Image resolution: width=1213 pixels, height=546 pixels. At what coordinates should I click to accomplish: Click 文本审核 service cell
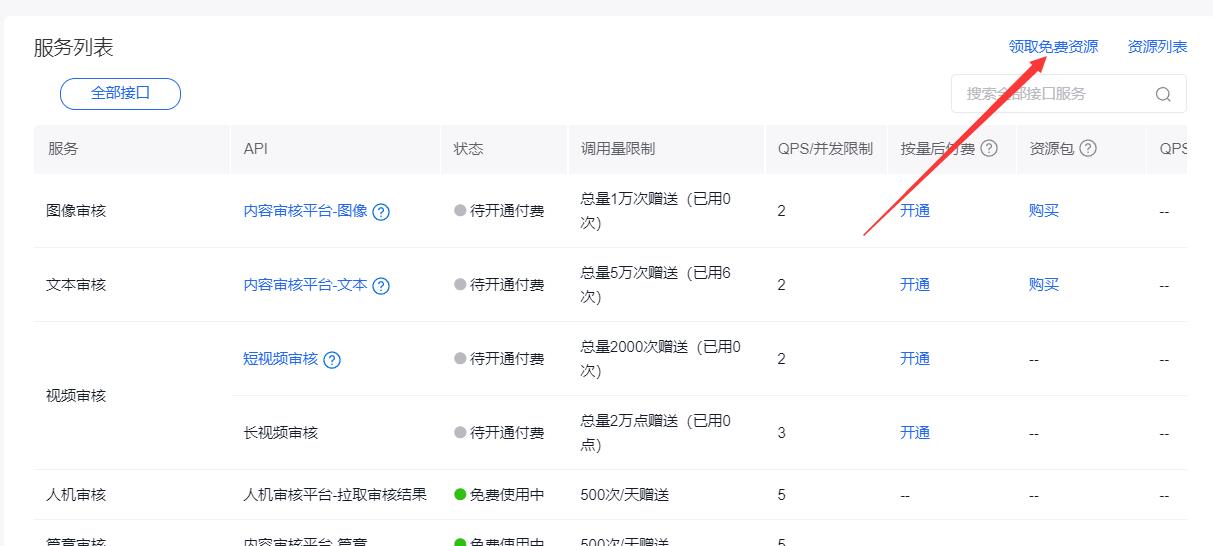pos(76,285)
